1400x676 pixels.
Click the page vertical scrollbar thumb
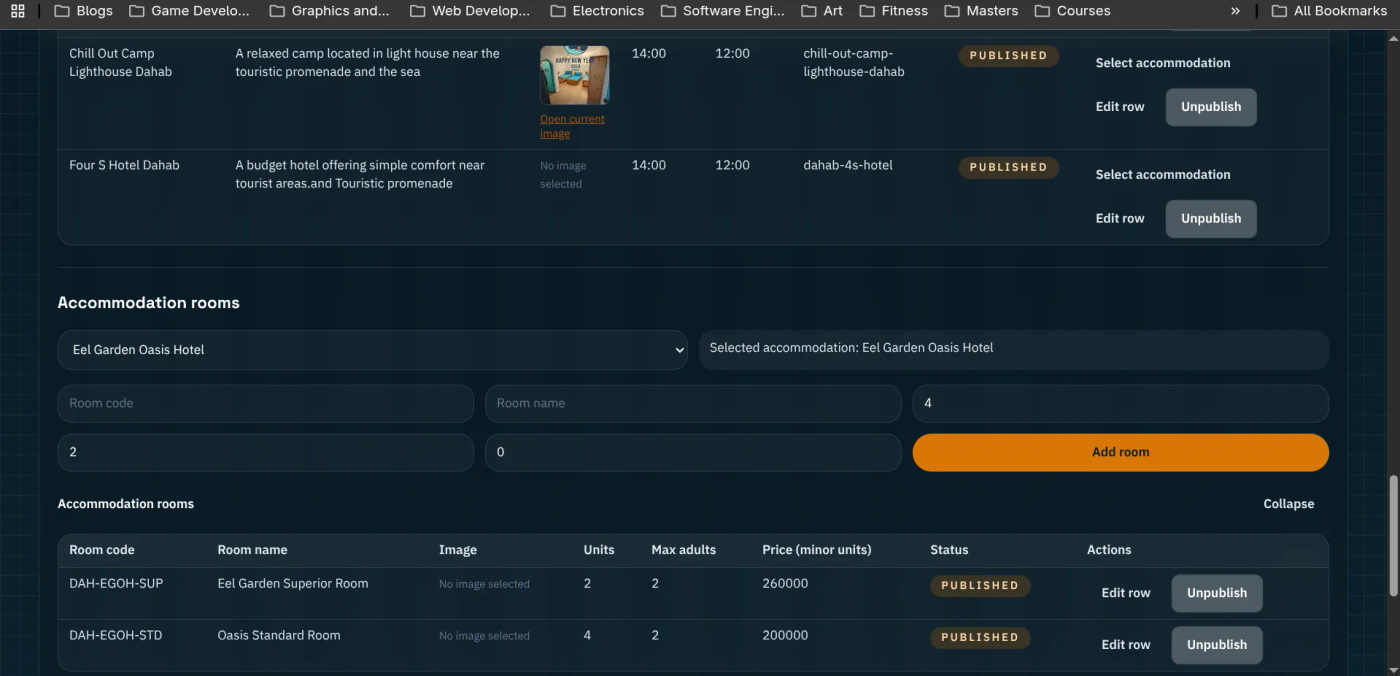[x=1391, y=537]
